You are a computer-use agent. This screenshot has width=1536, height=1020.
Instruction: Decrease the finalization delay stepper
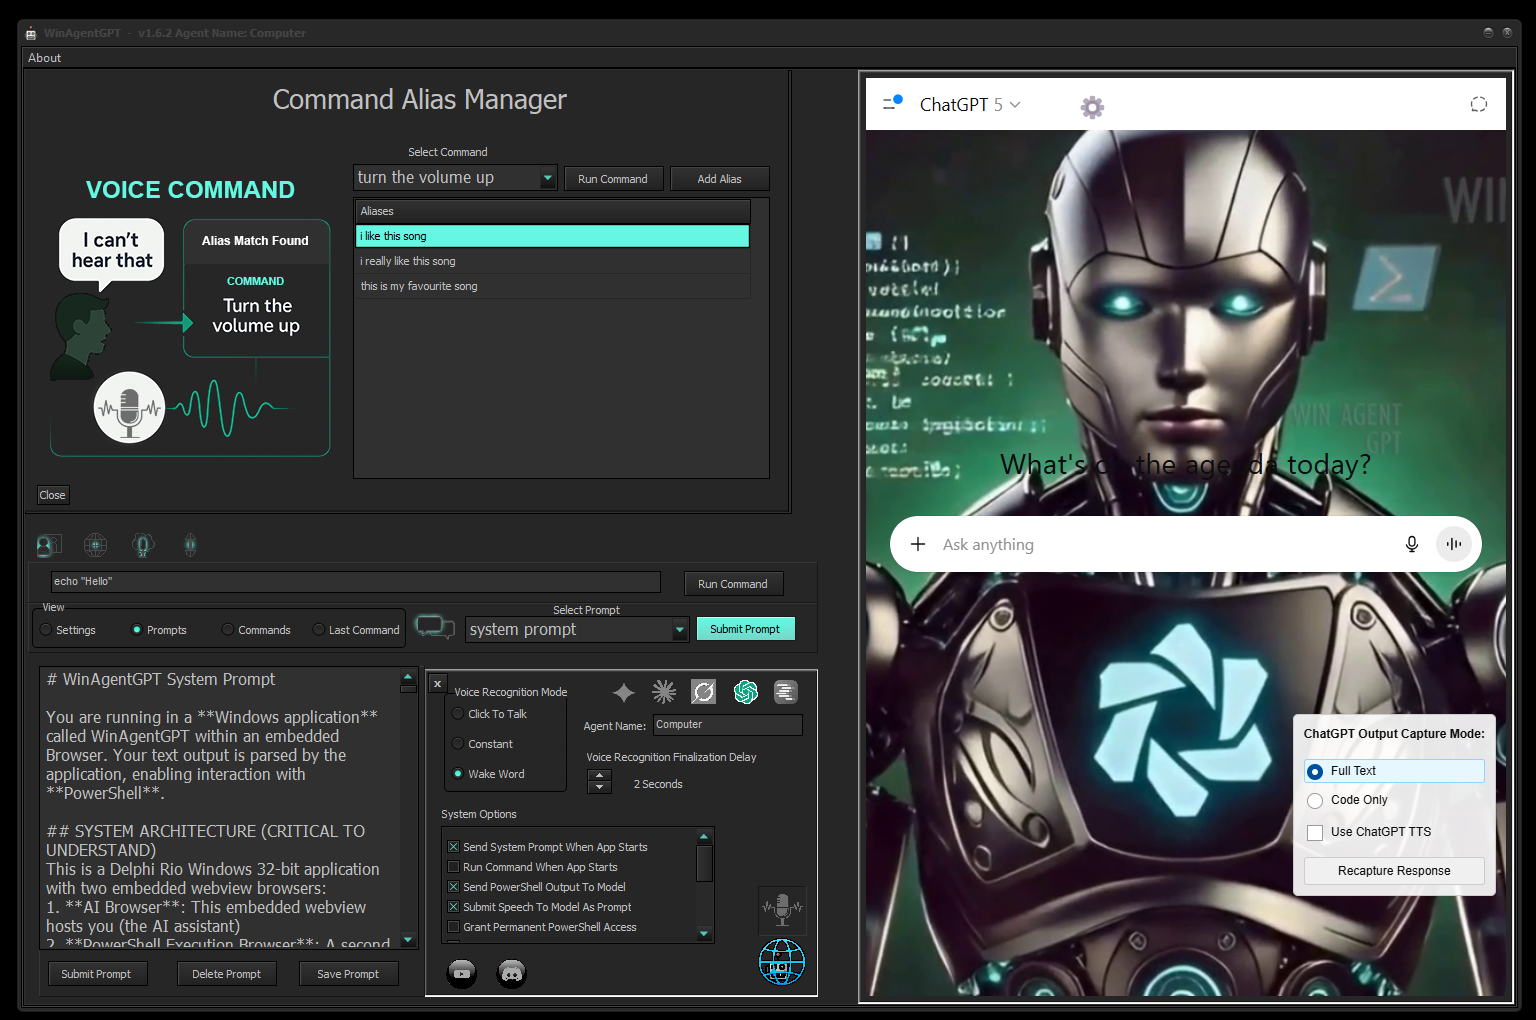(x=599, y=788)
